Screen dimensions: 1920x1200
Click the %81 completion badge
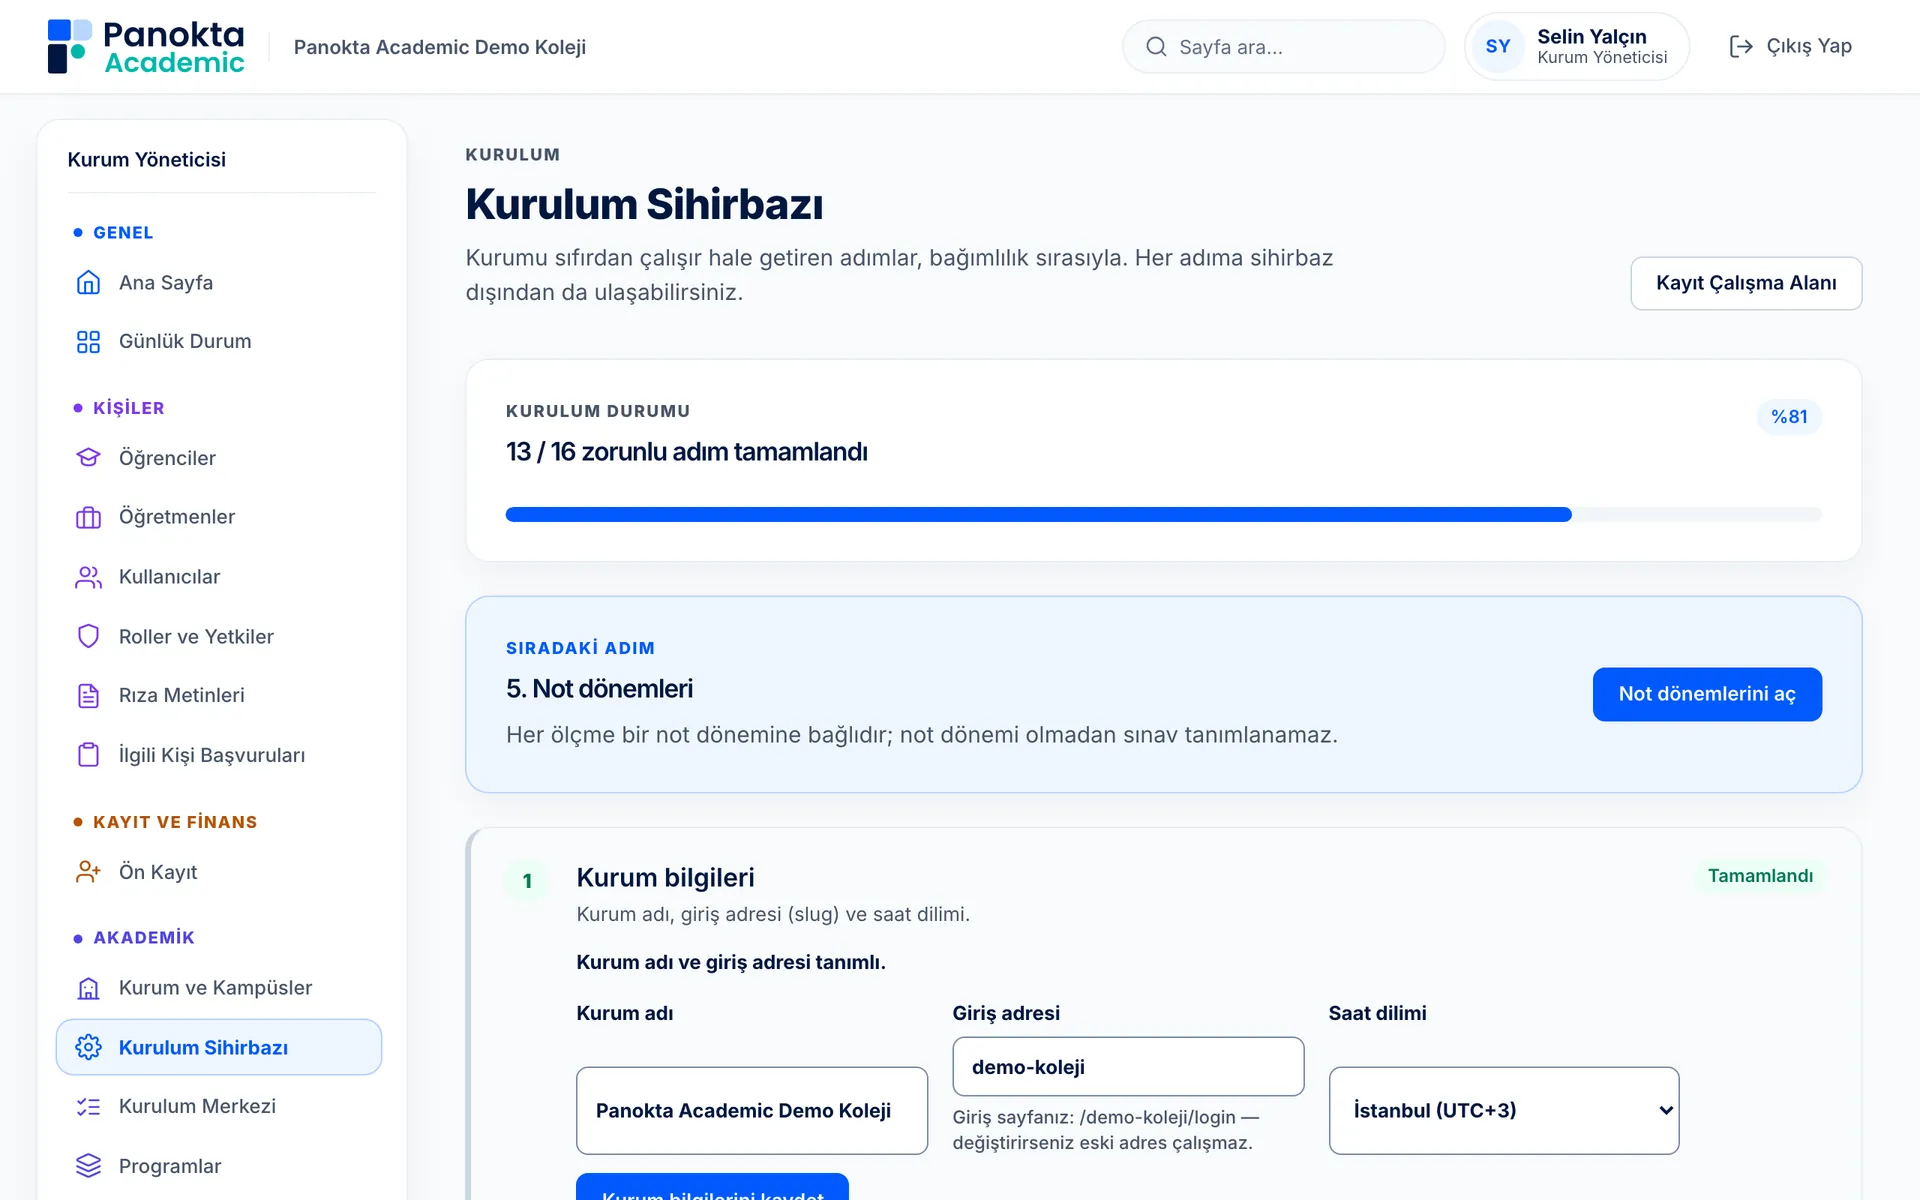pos(1789,417)
